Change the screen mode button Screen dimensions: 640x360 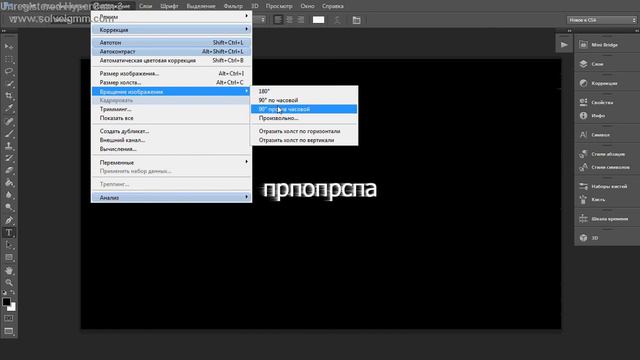point(9,331)
